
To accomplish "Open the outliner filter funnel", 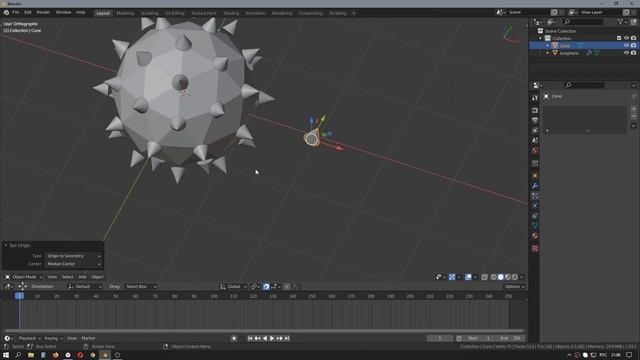I will point(620,22).
